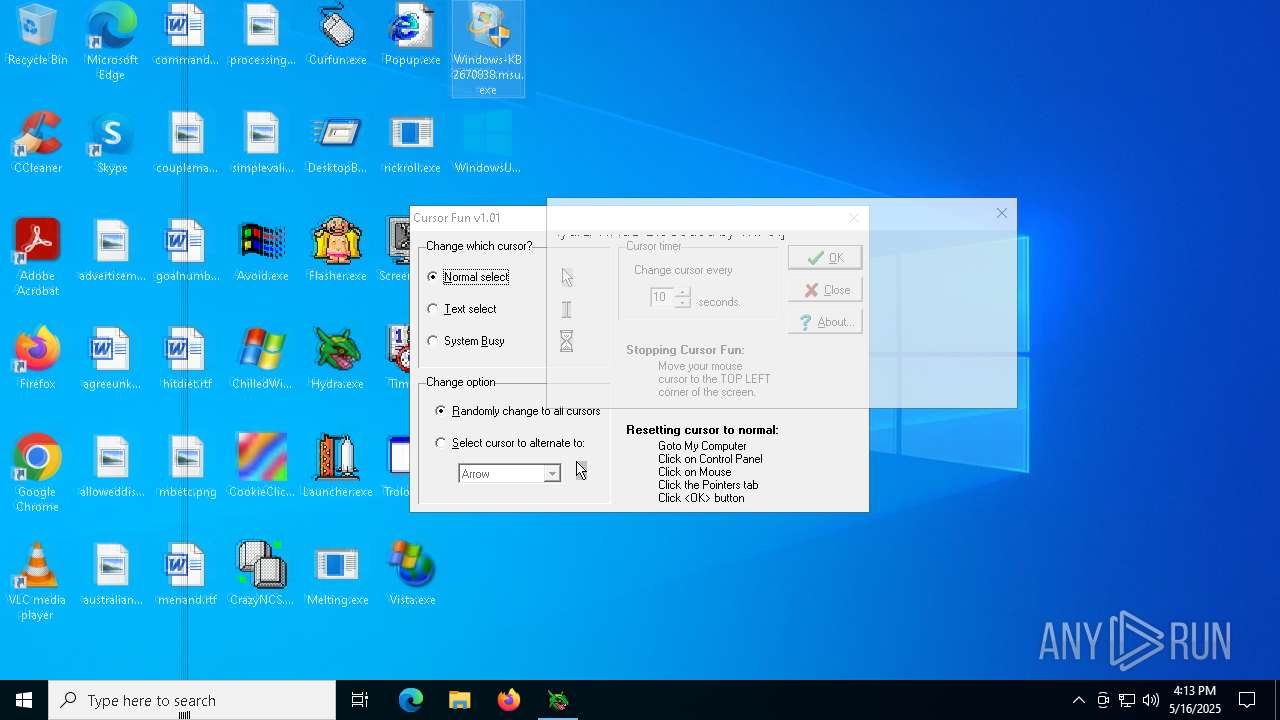Open Adobe Acrobat desktop shortcut
The image size is (1280, 720).
(37, 258)
